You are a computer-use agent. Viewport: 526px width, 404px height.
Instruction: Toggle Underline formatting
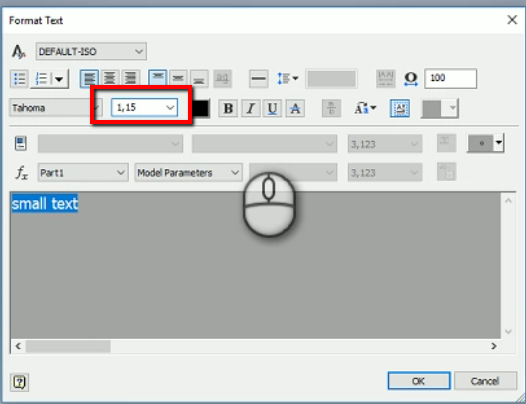272,108
